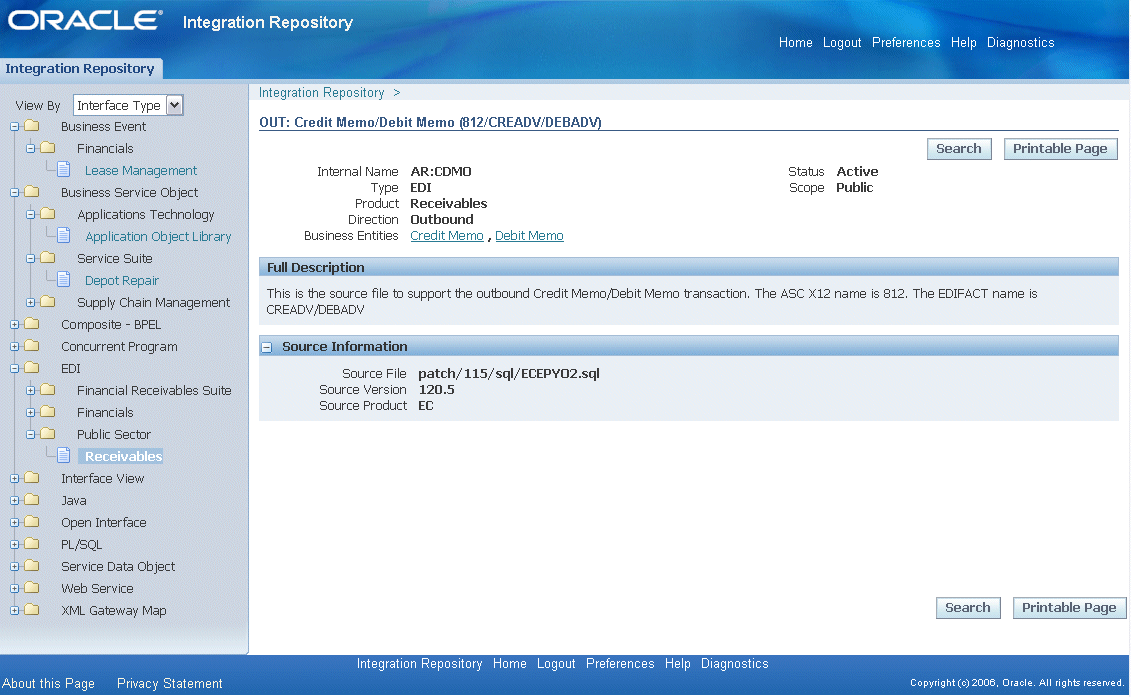Screen dimensions: 1131x697
Task: Click the footer Preferences link
Action: click(620, 664)
